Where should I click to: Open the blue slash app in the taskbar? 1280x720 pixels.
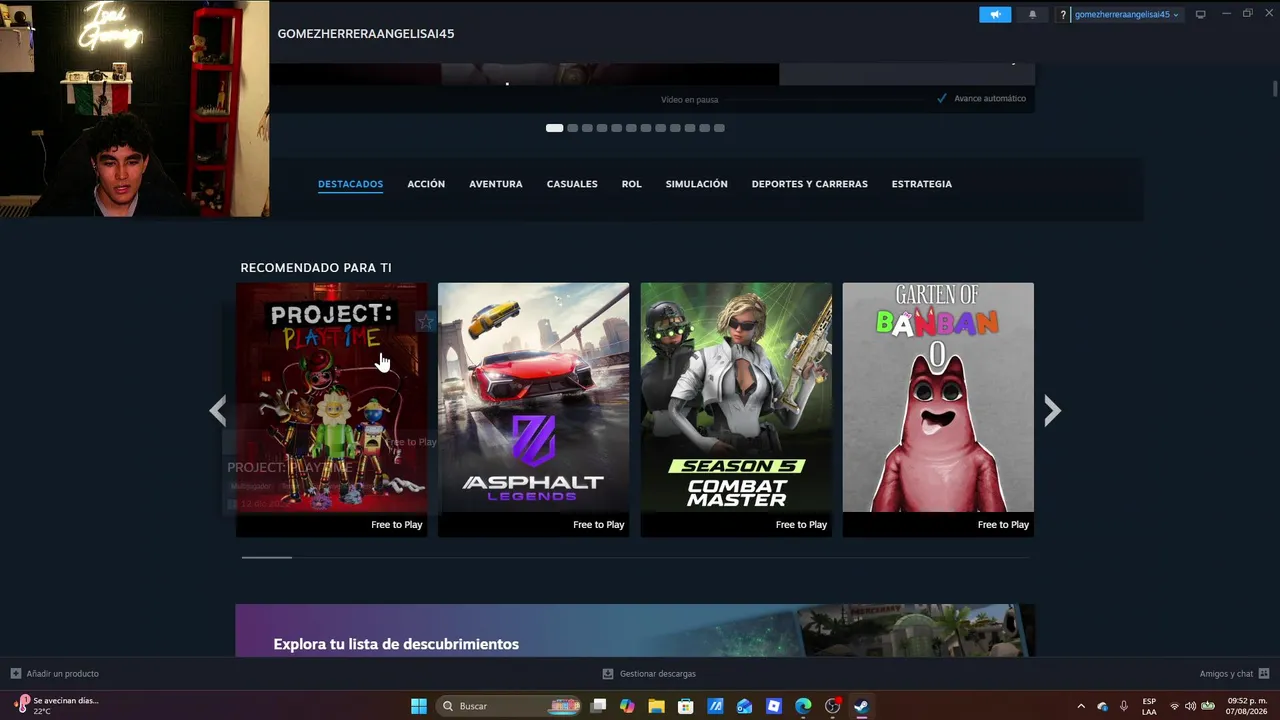pyautogui.click(x=715, y=706)
